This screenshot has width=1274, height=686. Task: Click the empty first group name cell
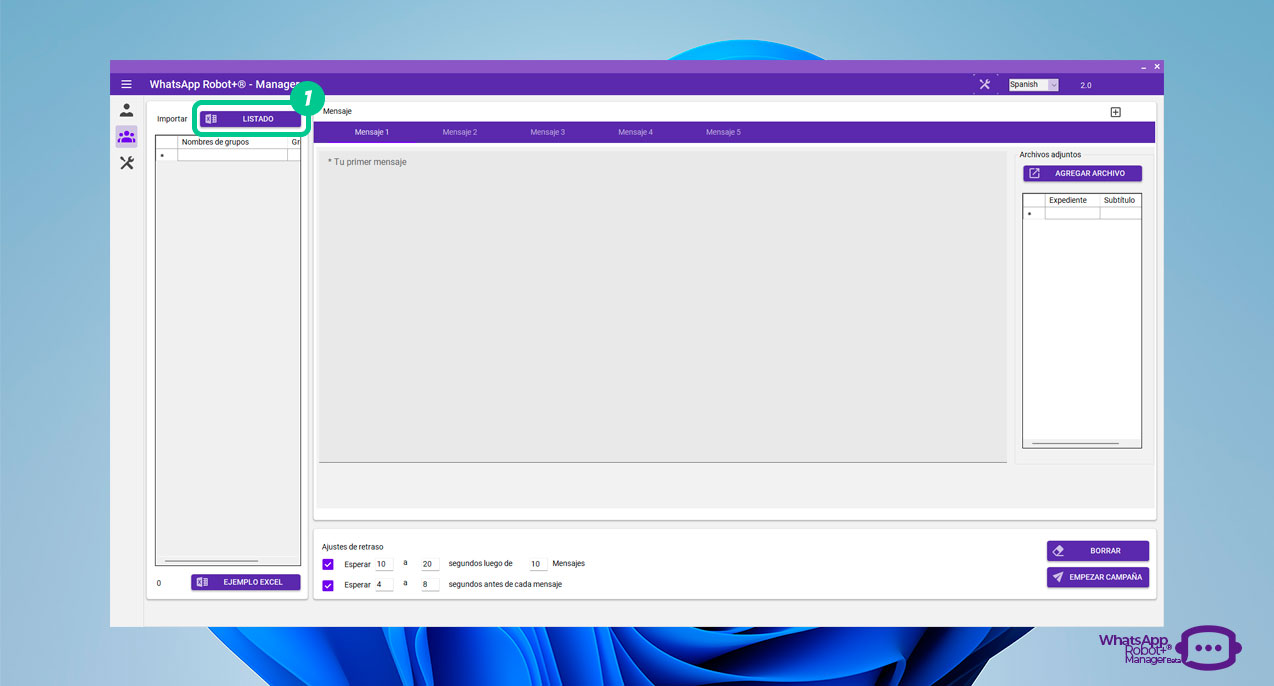coord(232,155)
